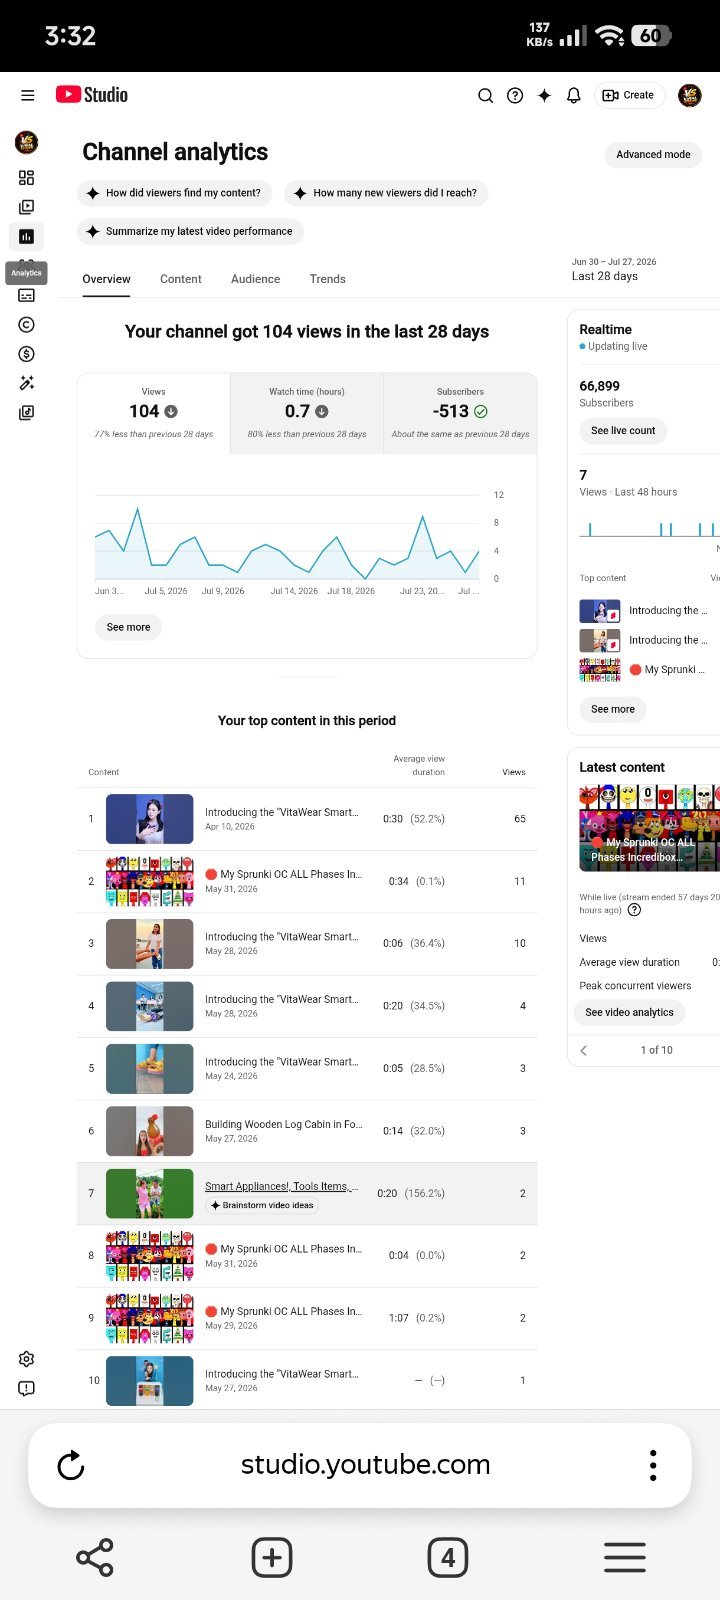The height and width of the screenshot is (1600, 720).
Task: Open Subtitles section in sidebar
Action: point(27,295)
